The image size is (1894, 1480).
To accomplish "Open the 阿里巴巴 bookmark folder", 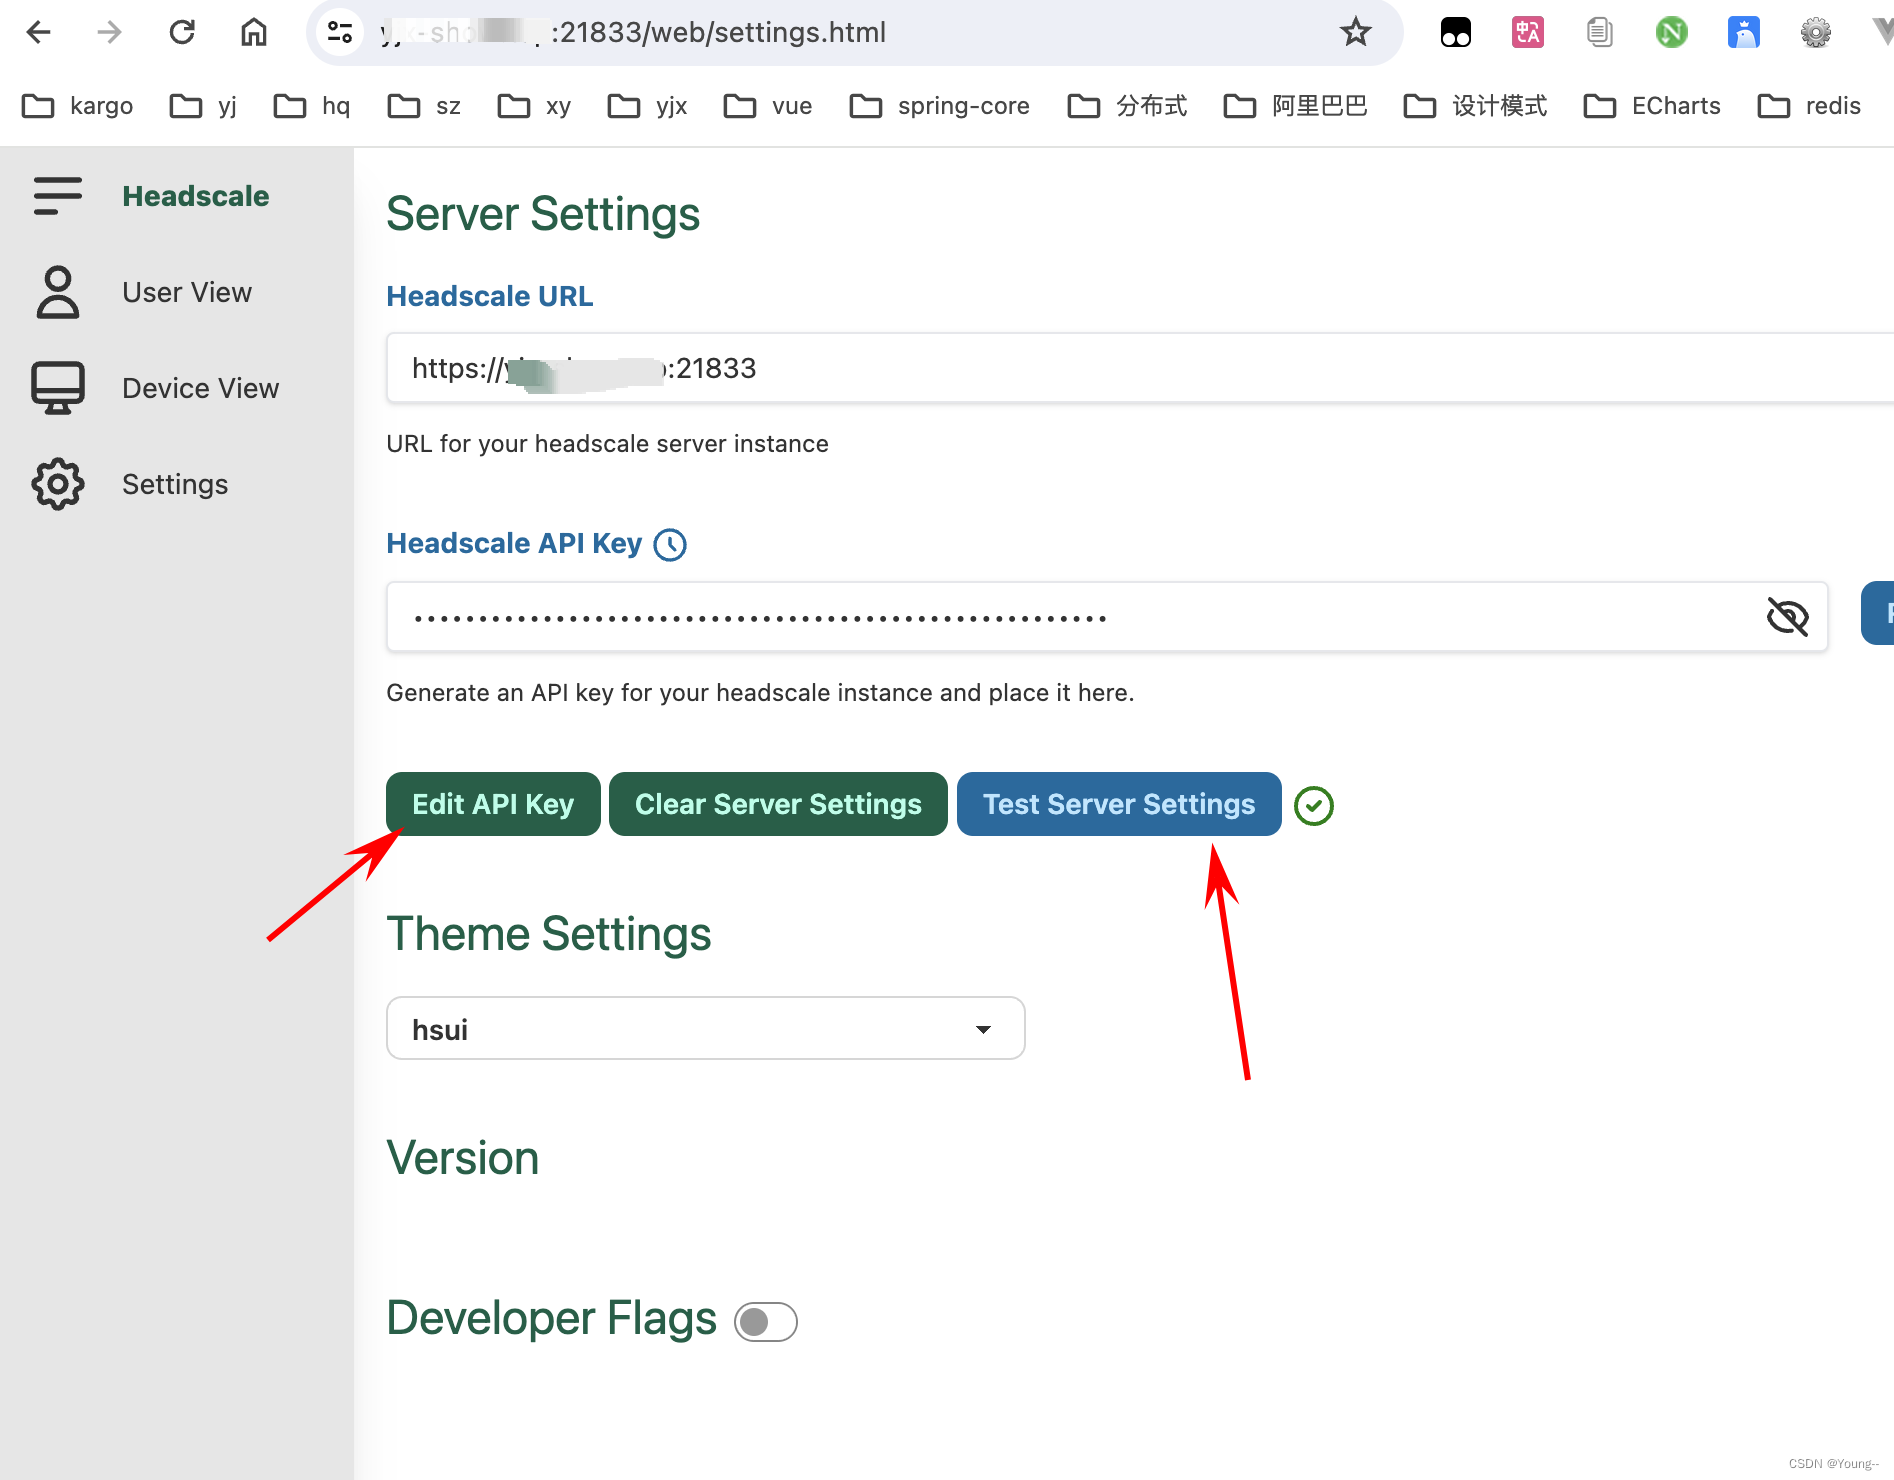I will coord(1296,106).
